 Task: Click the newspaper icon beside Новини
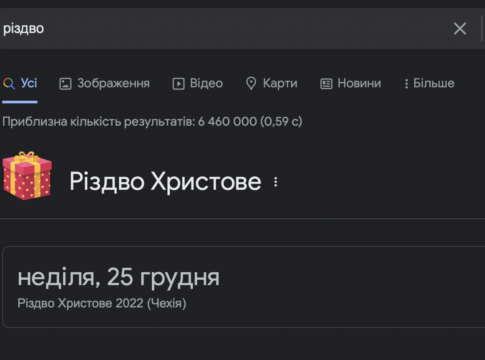tap(326, 84)
